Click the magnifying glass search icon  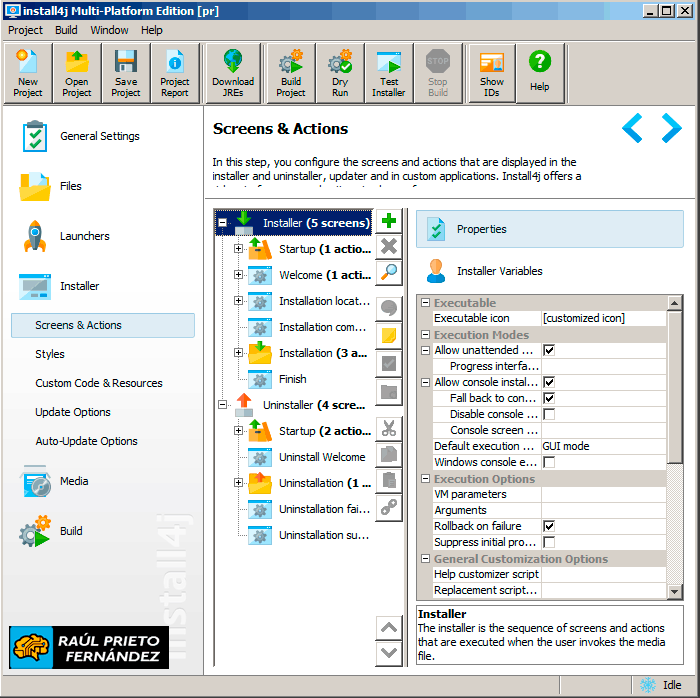pos(389,272)
